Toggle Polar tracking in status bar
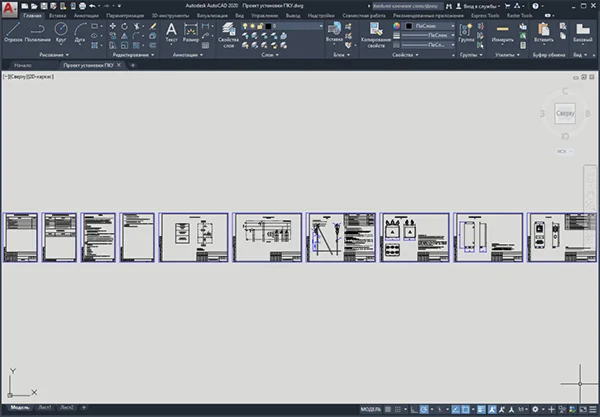 click(x=424, y=409)
